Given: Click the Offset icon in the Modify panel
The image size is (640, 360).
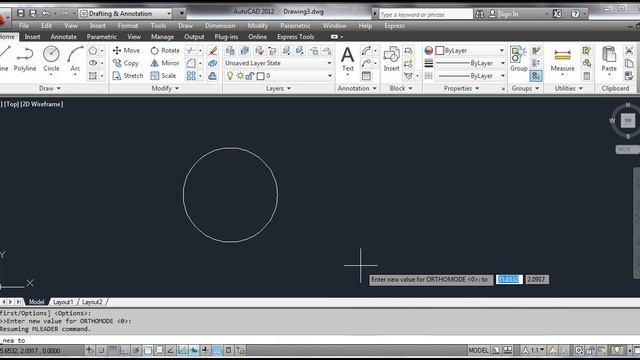Looking at the screenshot, I should [x=213, y=76].
